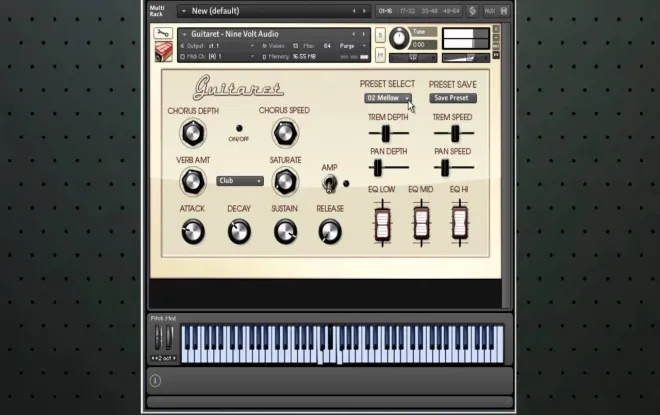Click the Mod wheel
This screenshot has height=415, width=660.
coord(169,338)
